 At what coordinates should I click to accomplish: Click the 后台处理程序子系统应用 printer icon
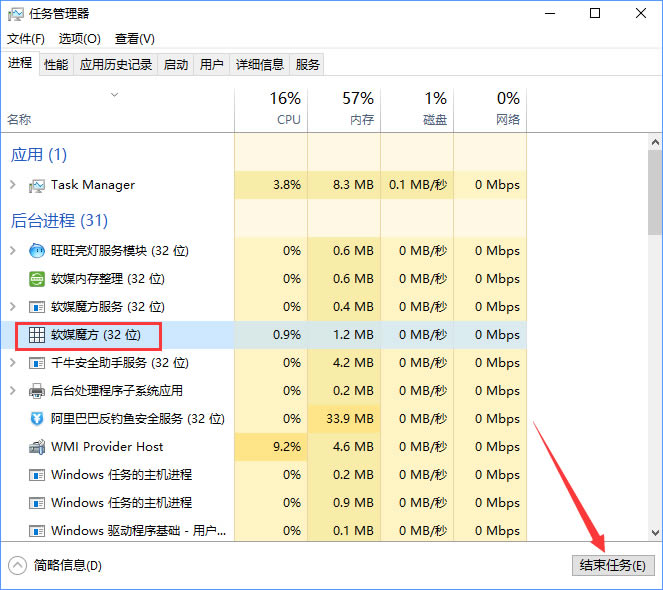point(37,391)
